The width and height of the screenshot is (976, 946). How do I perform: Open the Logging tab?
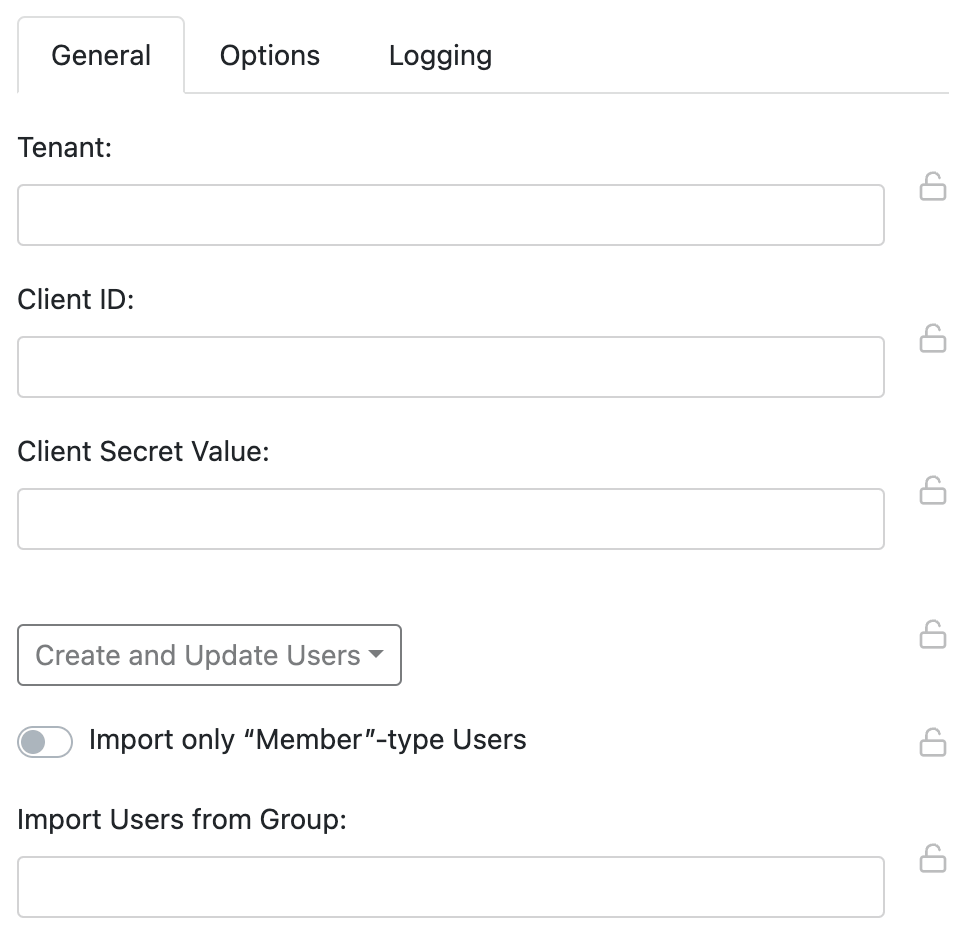coord(439,55)
